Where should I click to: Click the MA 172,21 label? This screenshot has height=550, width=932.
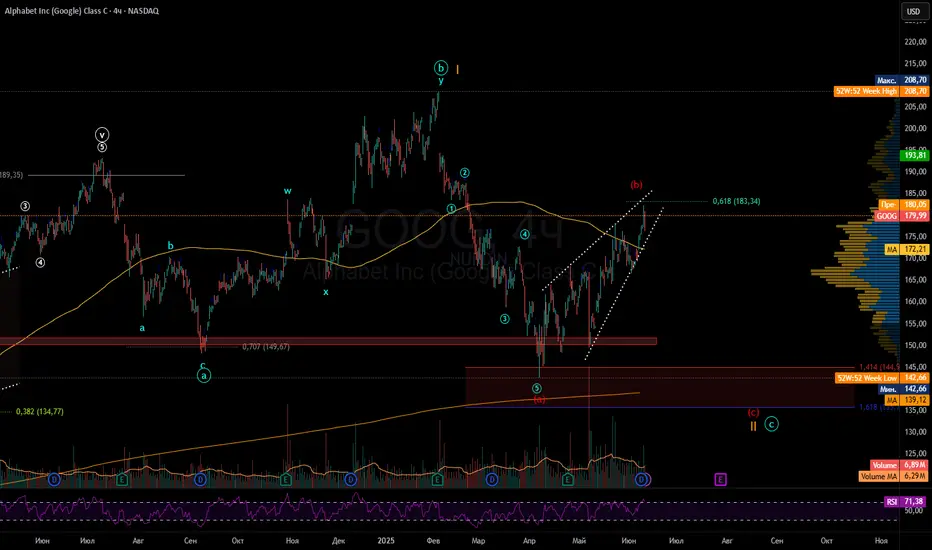pyautogui.click(x=906, y=249)
